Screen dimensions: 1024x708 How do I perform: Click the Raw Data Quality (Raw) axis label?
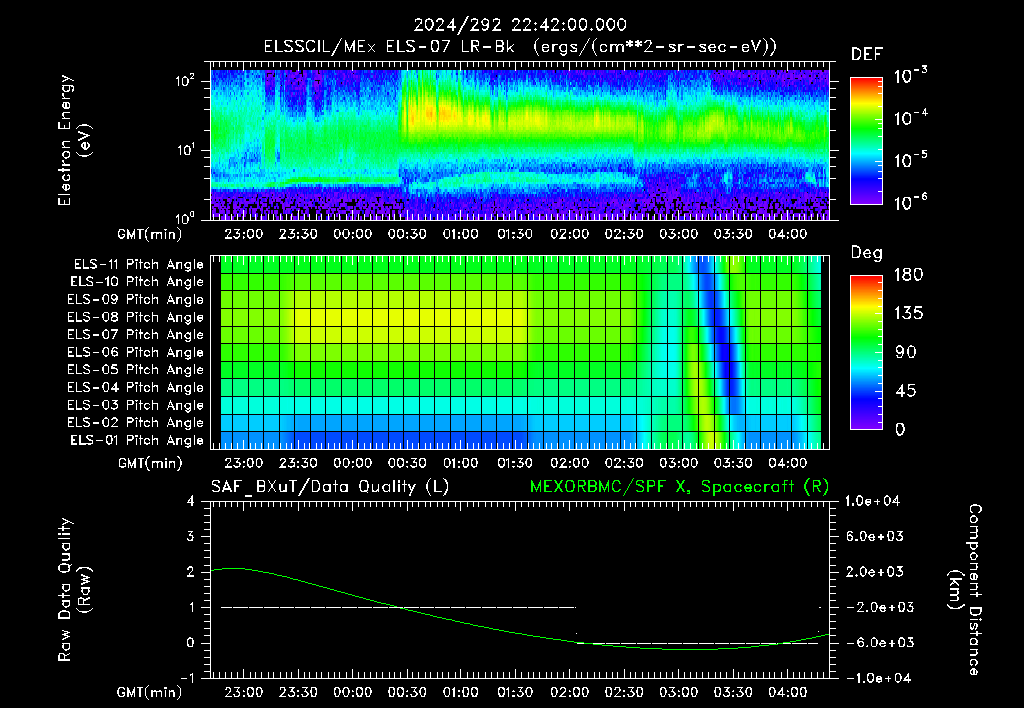coord(74,590)
